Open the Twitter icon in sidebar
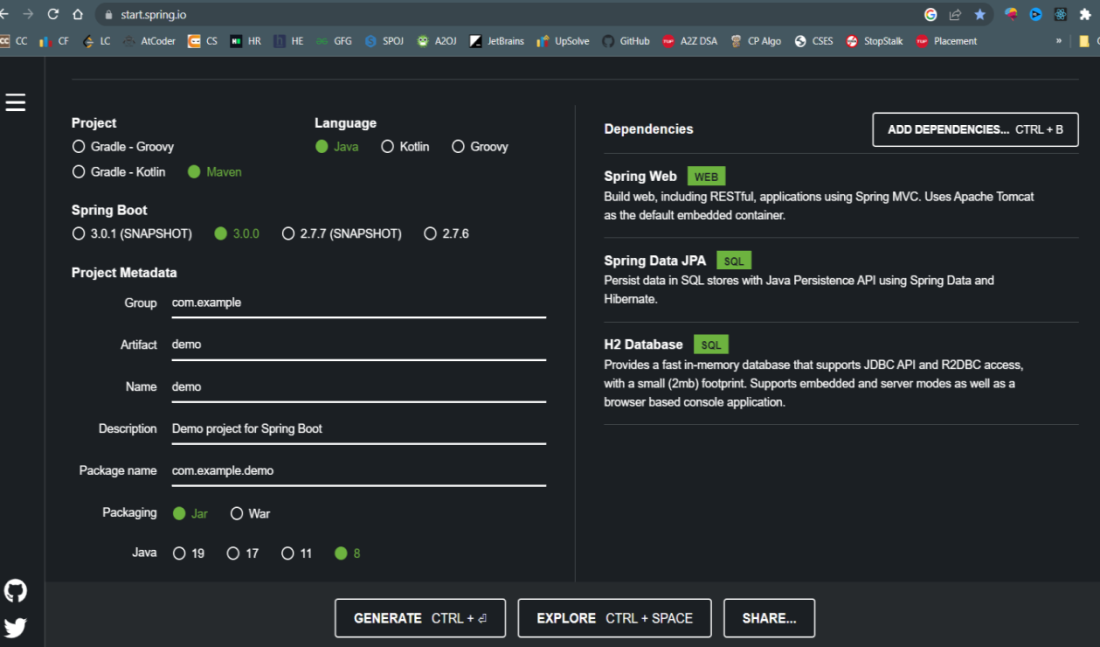The width and height of the screenshot is (1100, 647). coord(15,627)
